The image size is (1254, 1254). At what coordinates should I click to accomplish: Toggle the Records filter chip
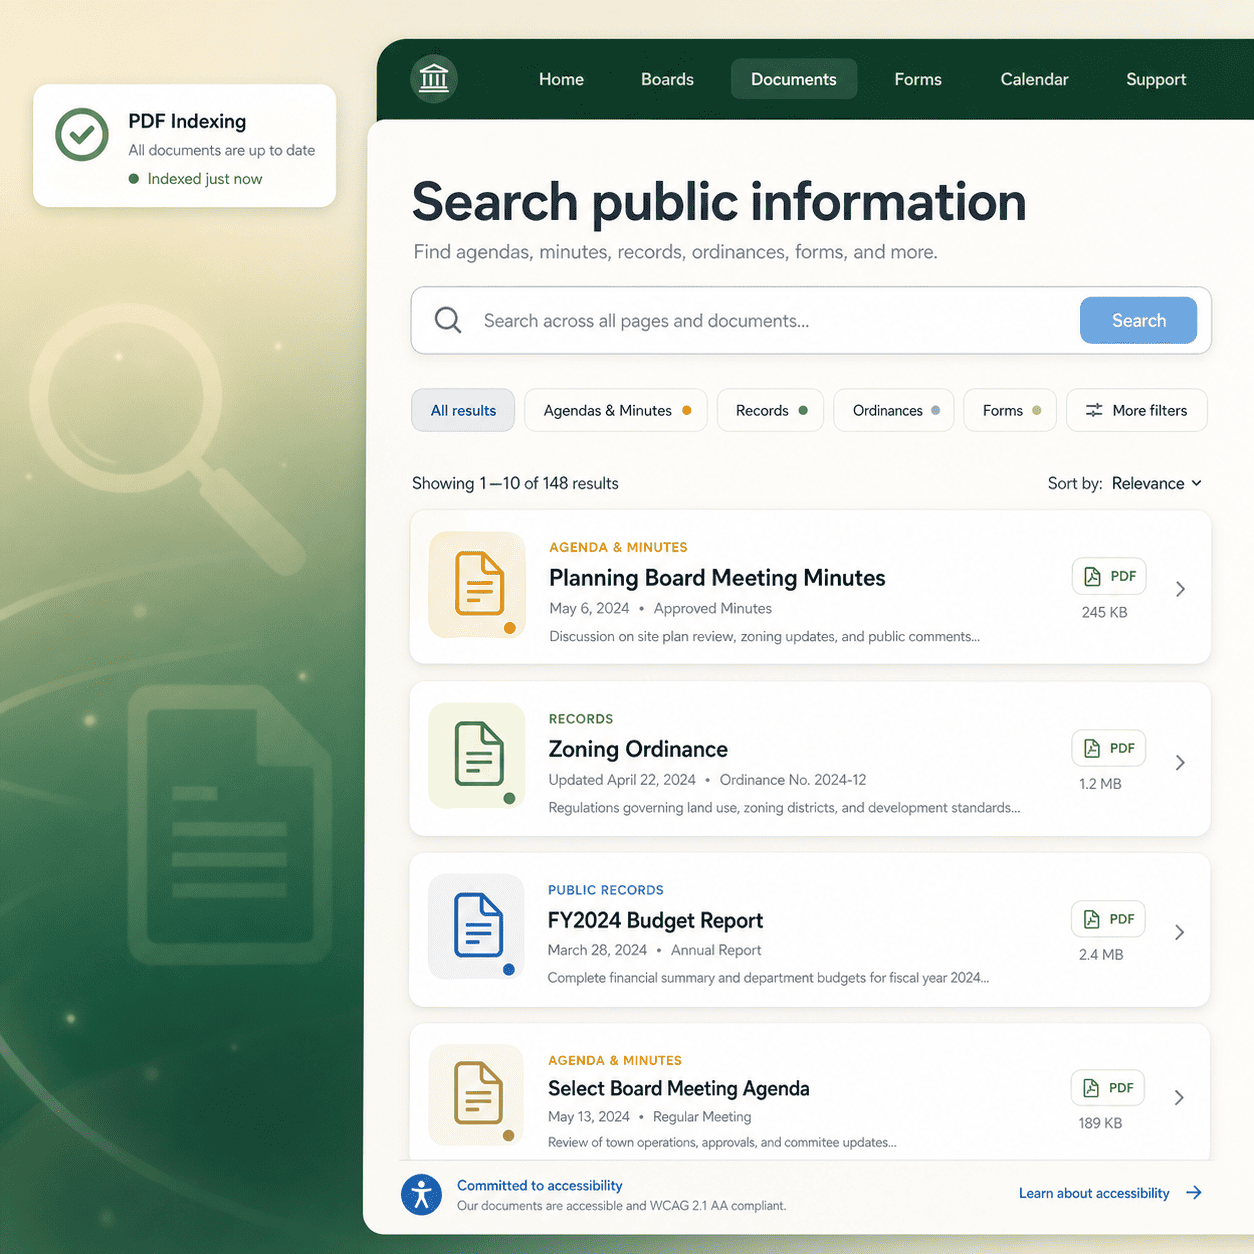click(x=770, y=411)
